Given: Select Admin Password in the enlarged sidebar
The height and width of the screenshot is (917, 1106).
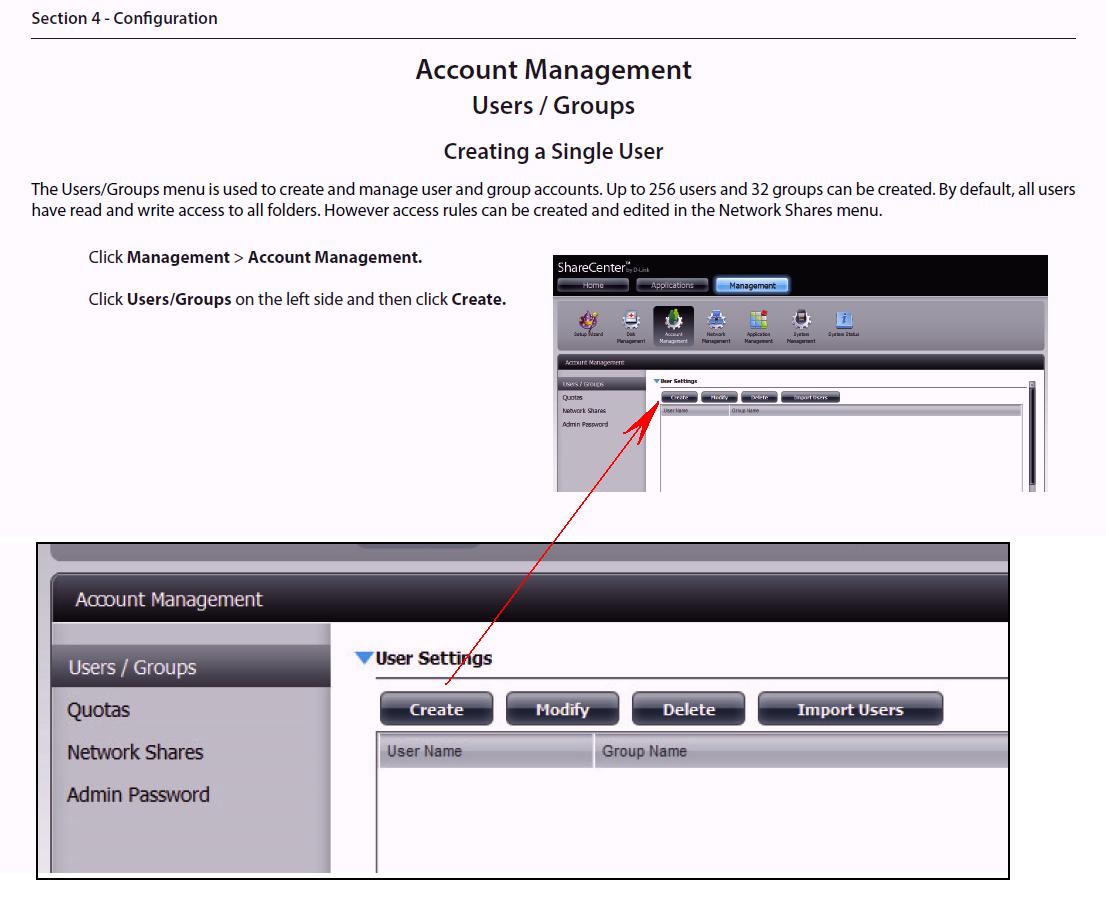Looking at the screenshot, I should (x=138, y=794).
